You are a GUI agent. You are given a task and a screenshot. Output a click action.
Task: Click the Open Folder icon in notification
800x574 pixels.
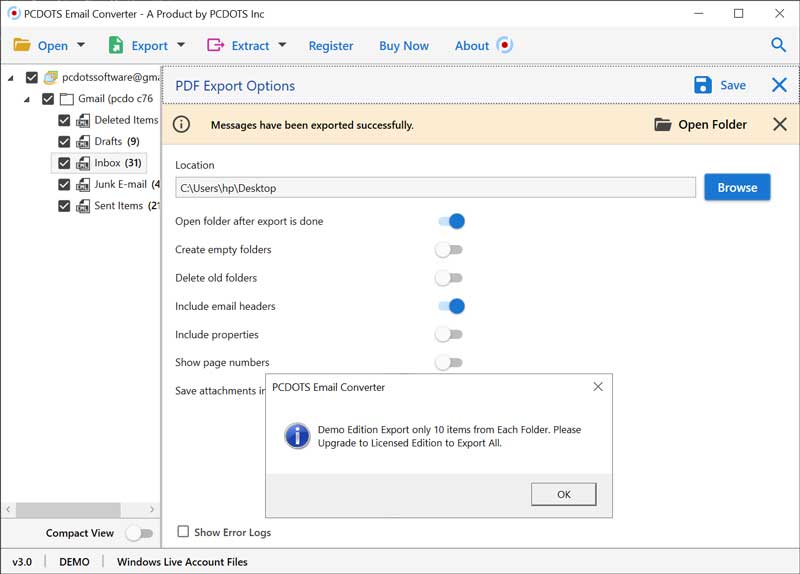663,124
